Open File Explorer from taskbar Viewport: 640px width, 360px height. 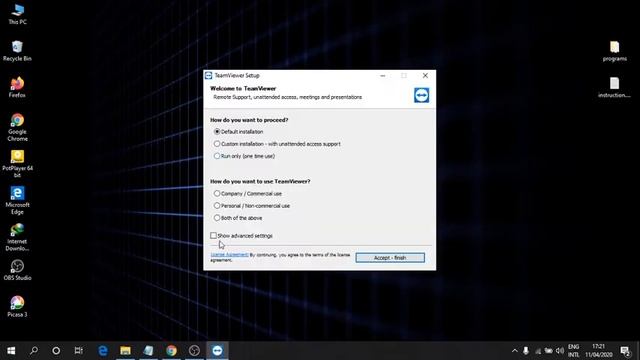[125, 350]
